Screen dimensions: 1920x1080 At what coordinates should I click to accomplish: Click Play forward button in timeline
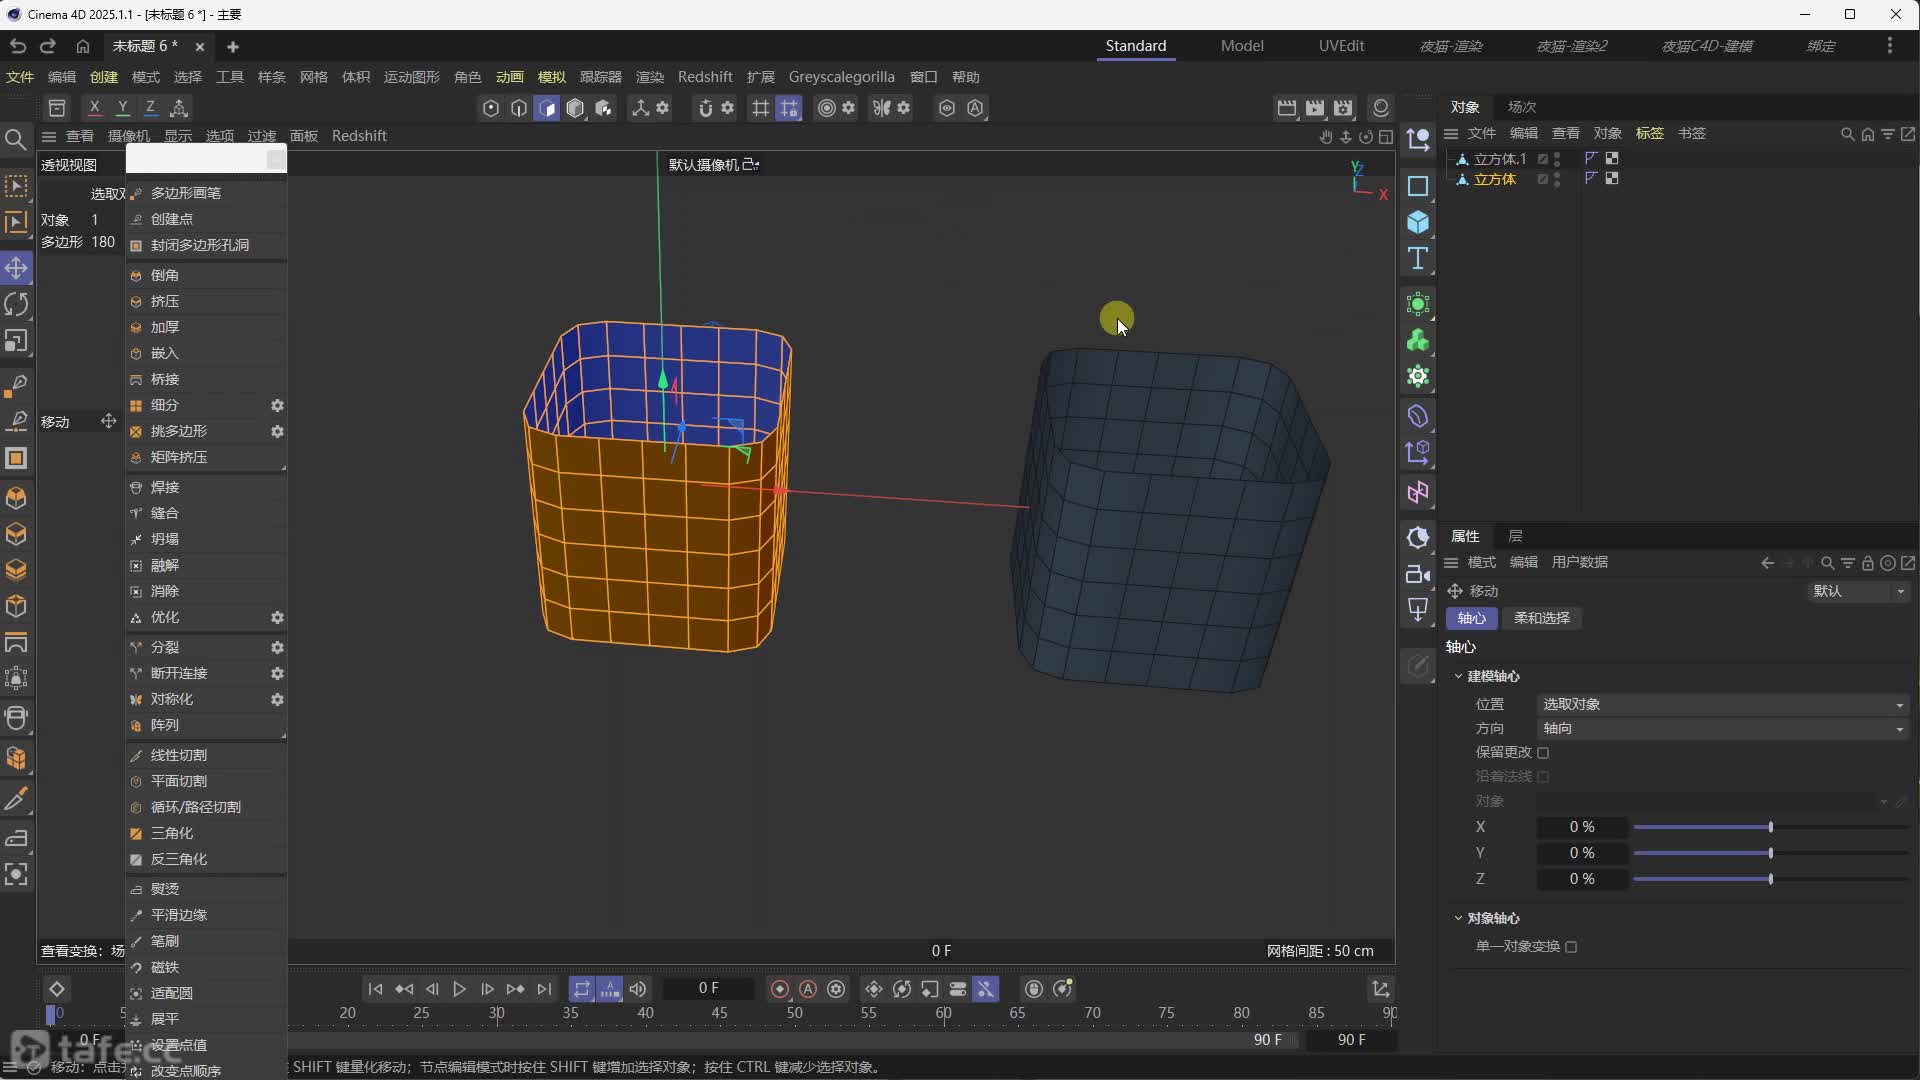point(459,989)
